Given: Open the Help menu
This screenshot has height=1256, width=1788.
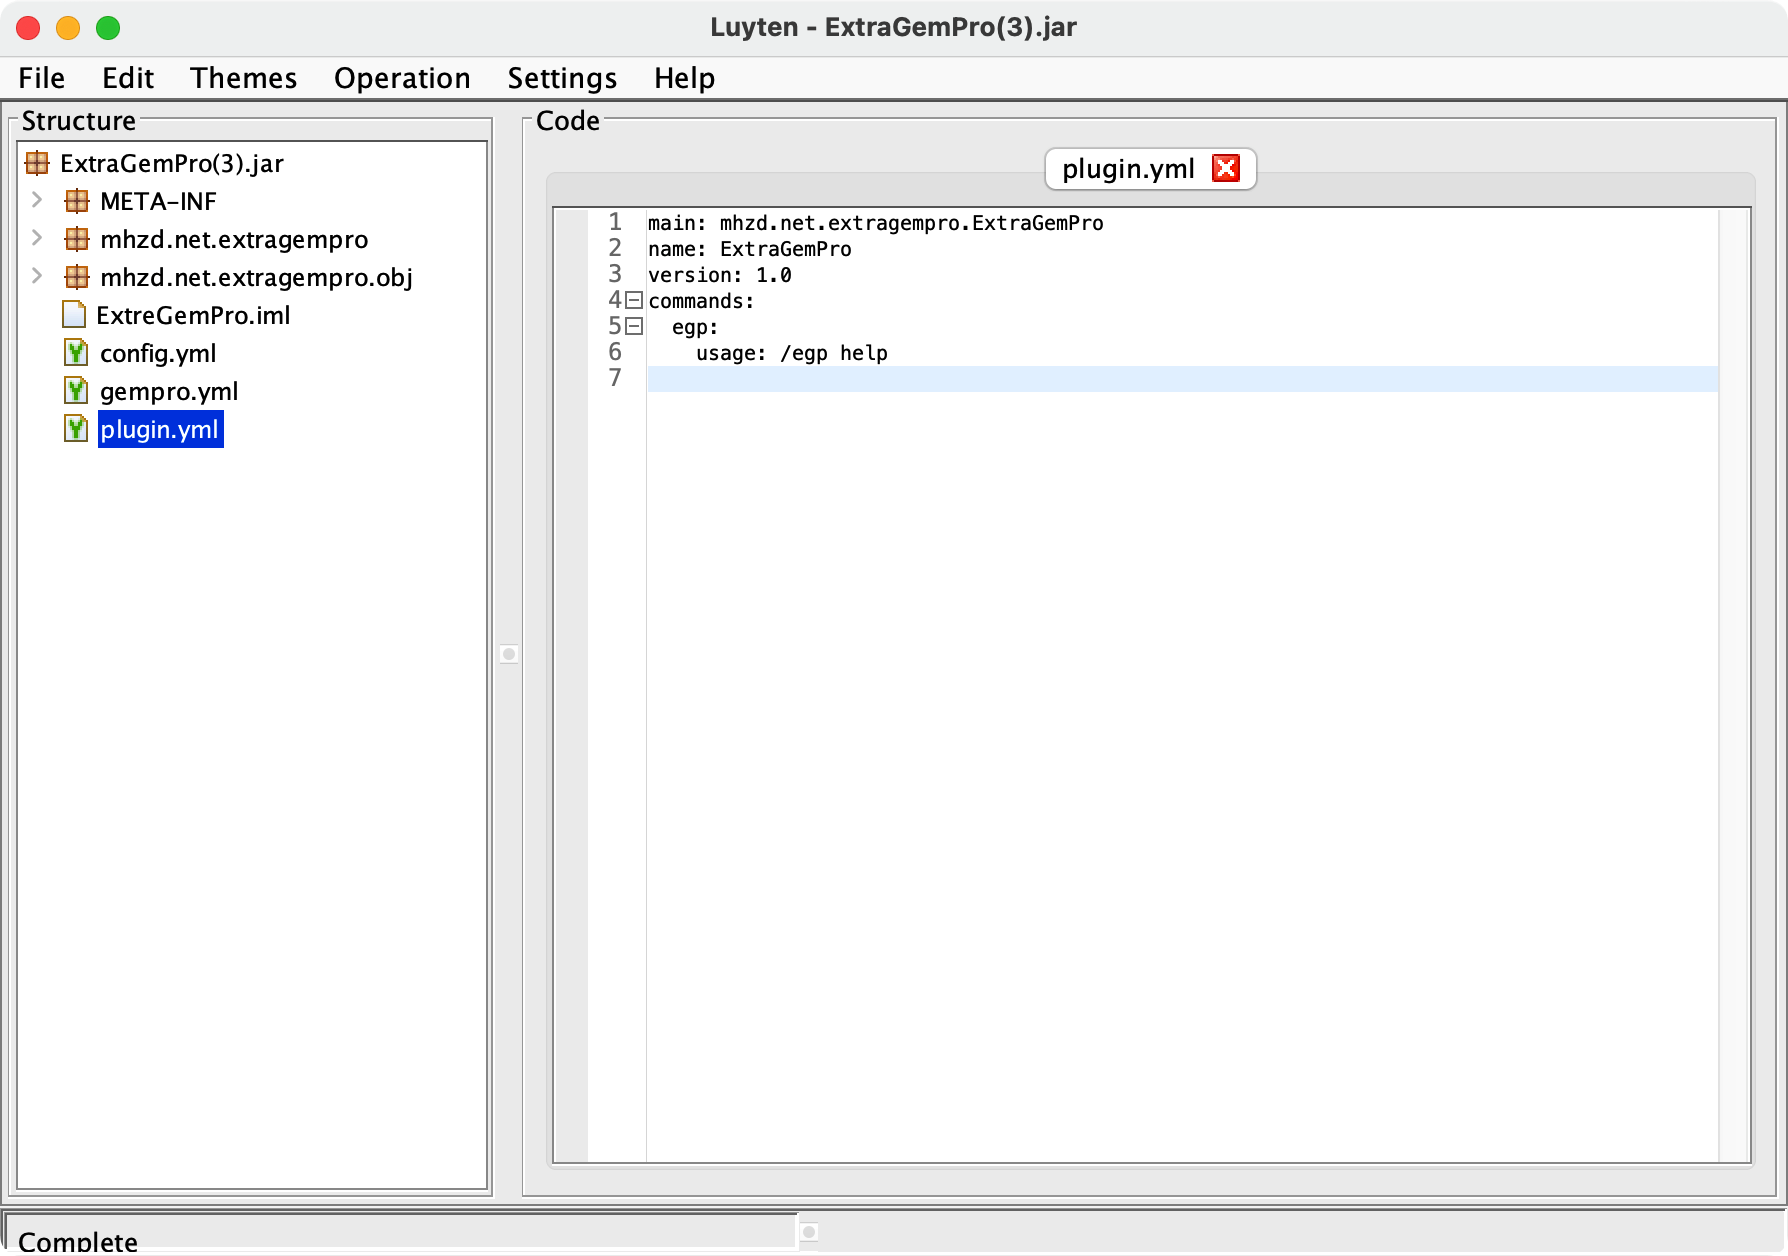Looking at the screenshot, I should [685, 78].
